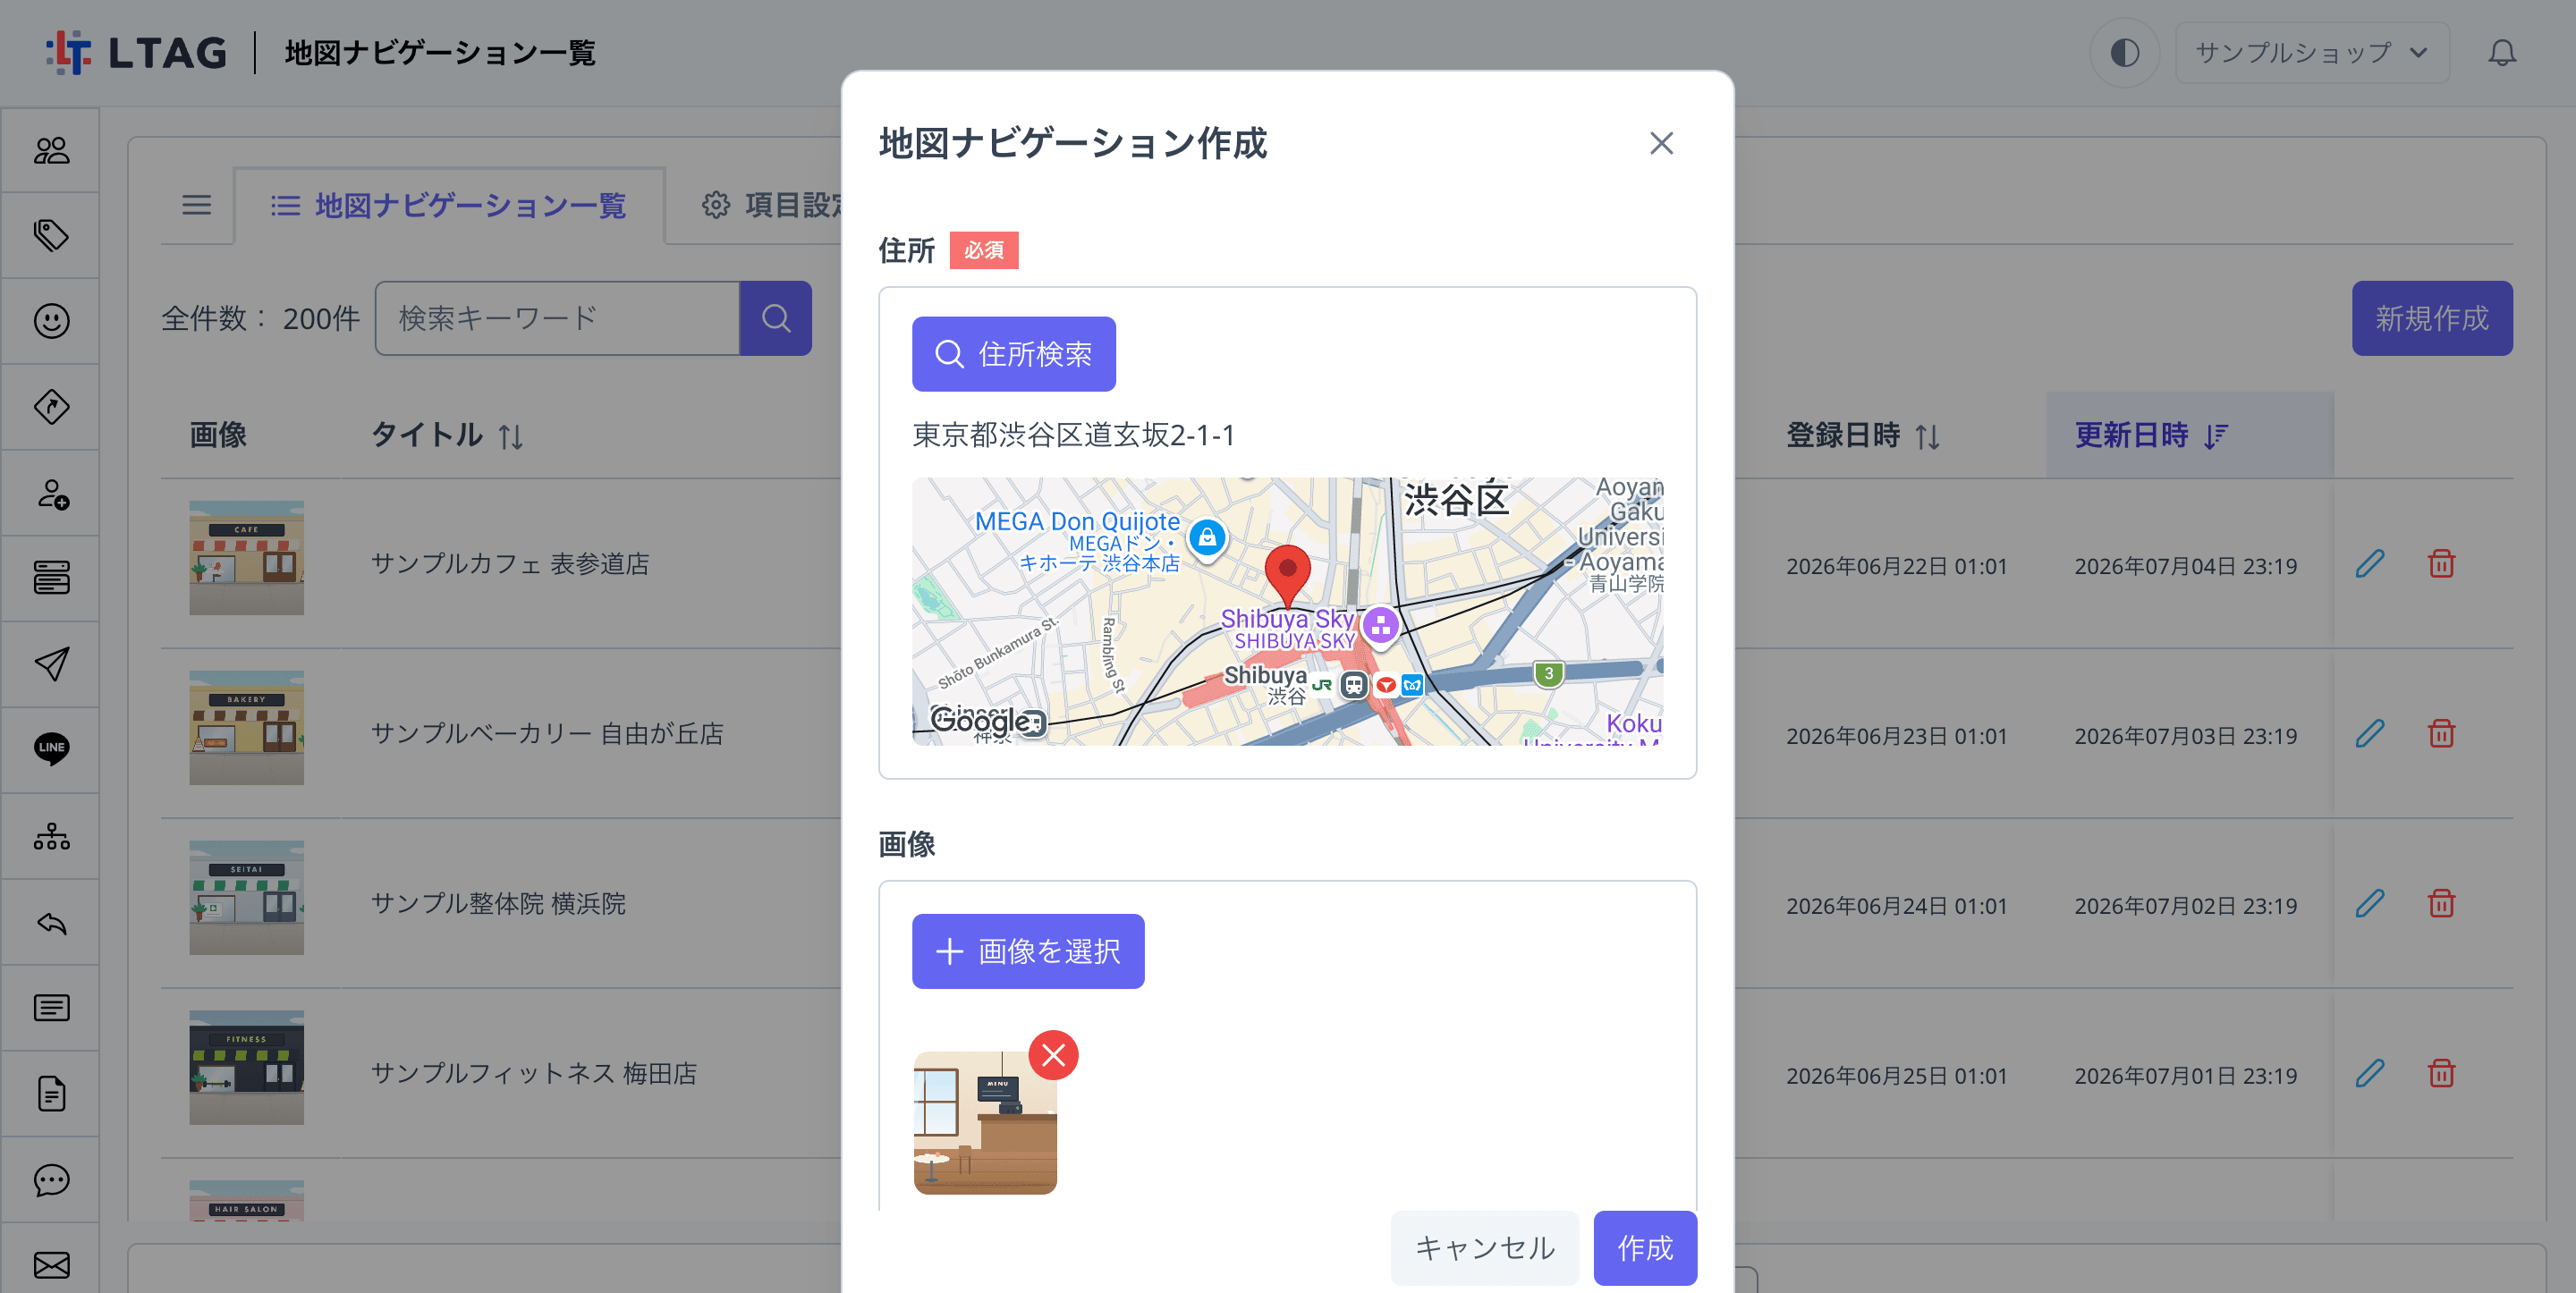Open the paper plane send icon
Image resolution: width=2576 pixels, height=1293 pixels.
click(x=51, y=664)
